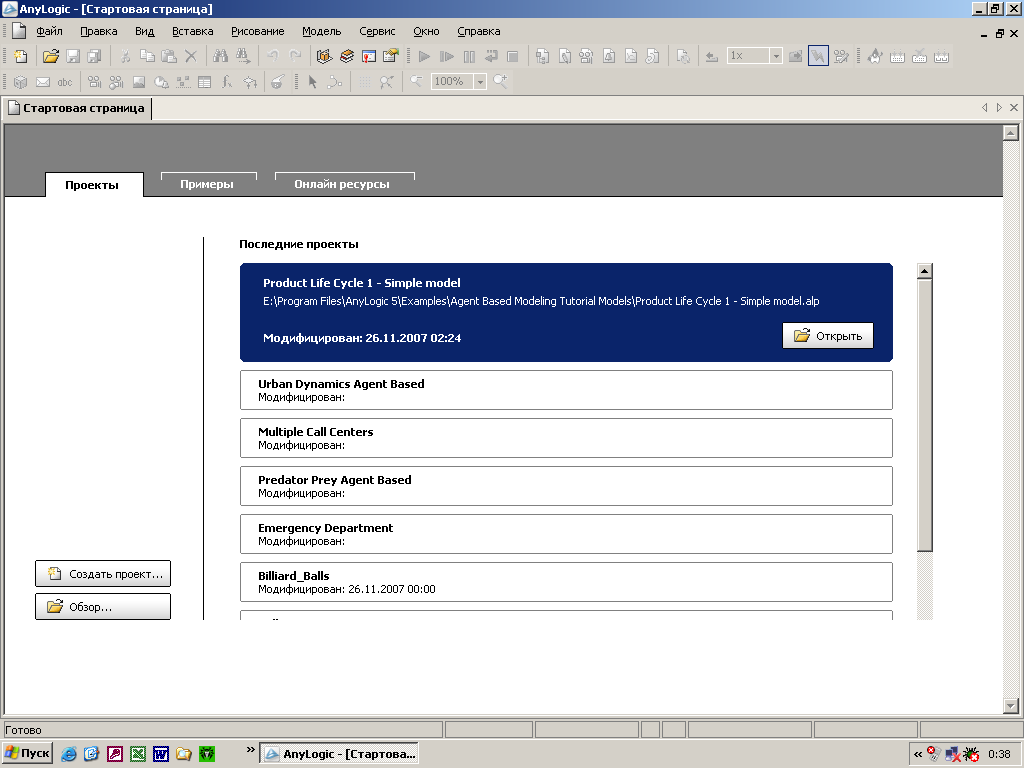Click the connector line tool icon
The height and width of the screenshot is (768, 1024).
tap(334, 82)
